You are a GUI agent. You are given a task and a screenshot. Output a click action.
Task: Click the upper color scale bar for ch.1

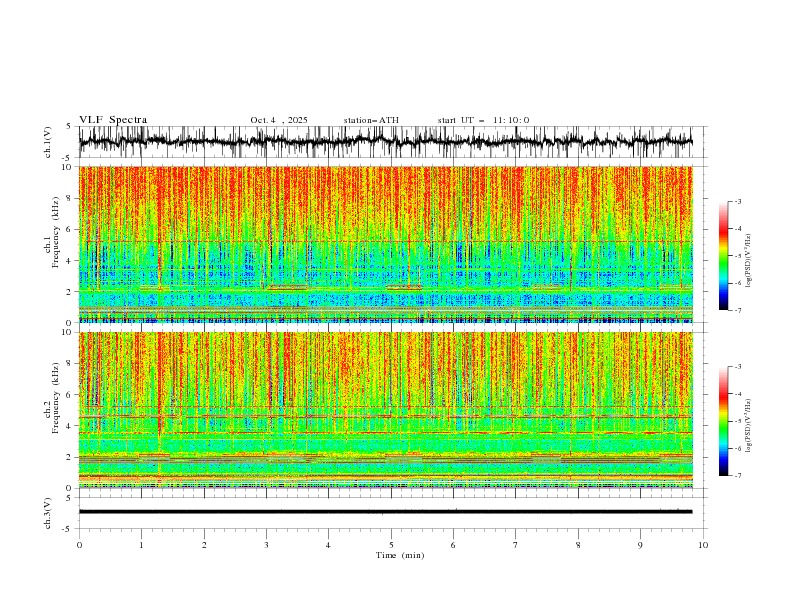(x=724, y=256)
